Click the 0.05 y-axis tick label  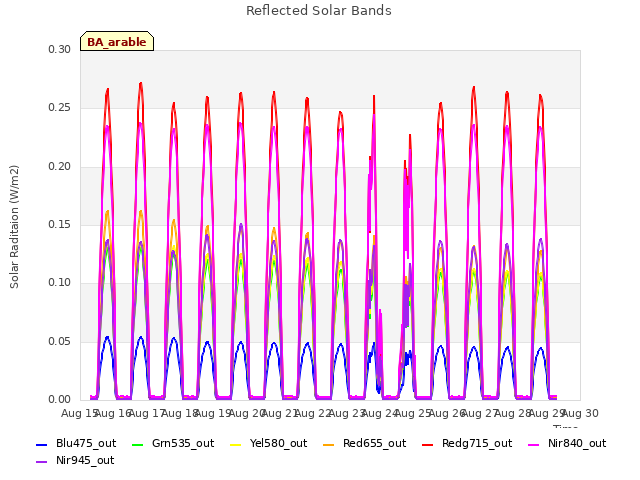pos(60,341)
